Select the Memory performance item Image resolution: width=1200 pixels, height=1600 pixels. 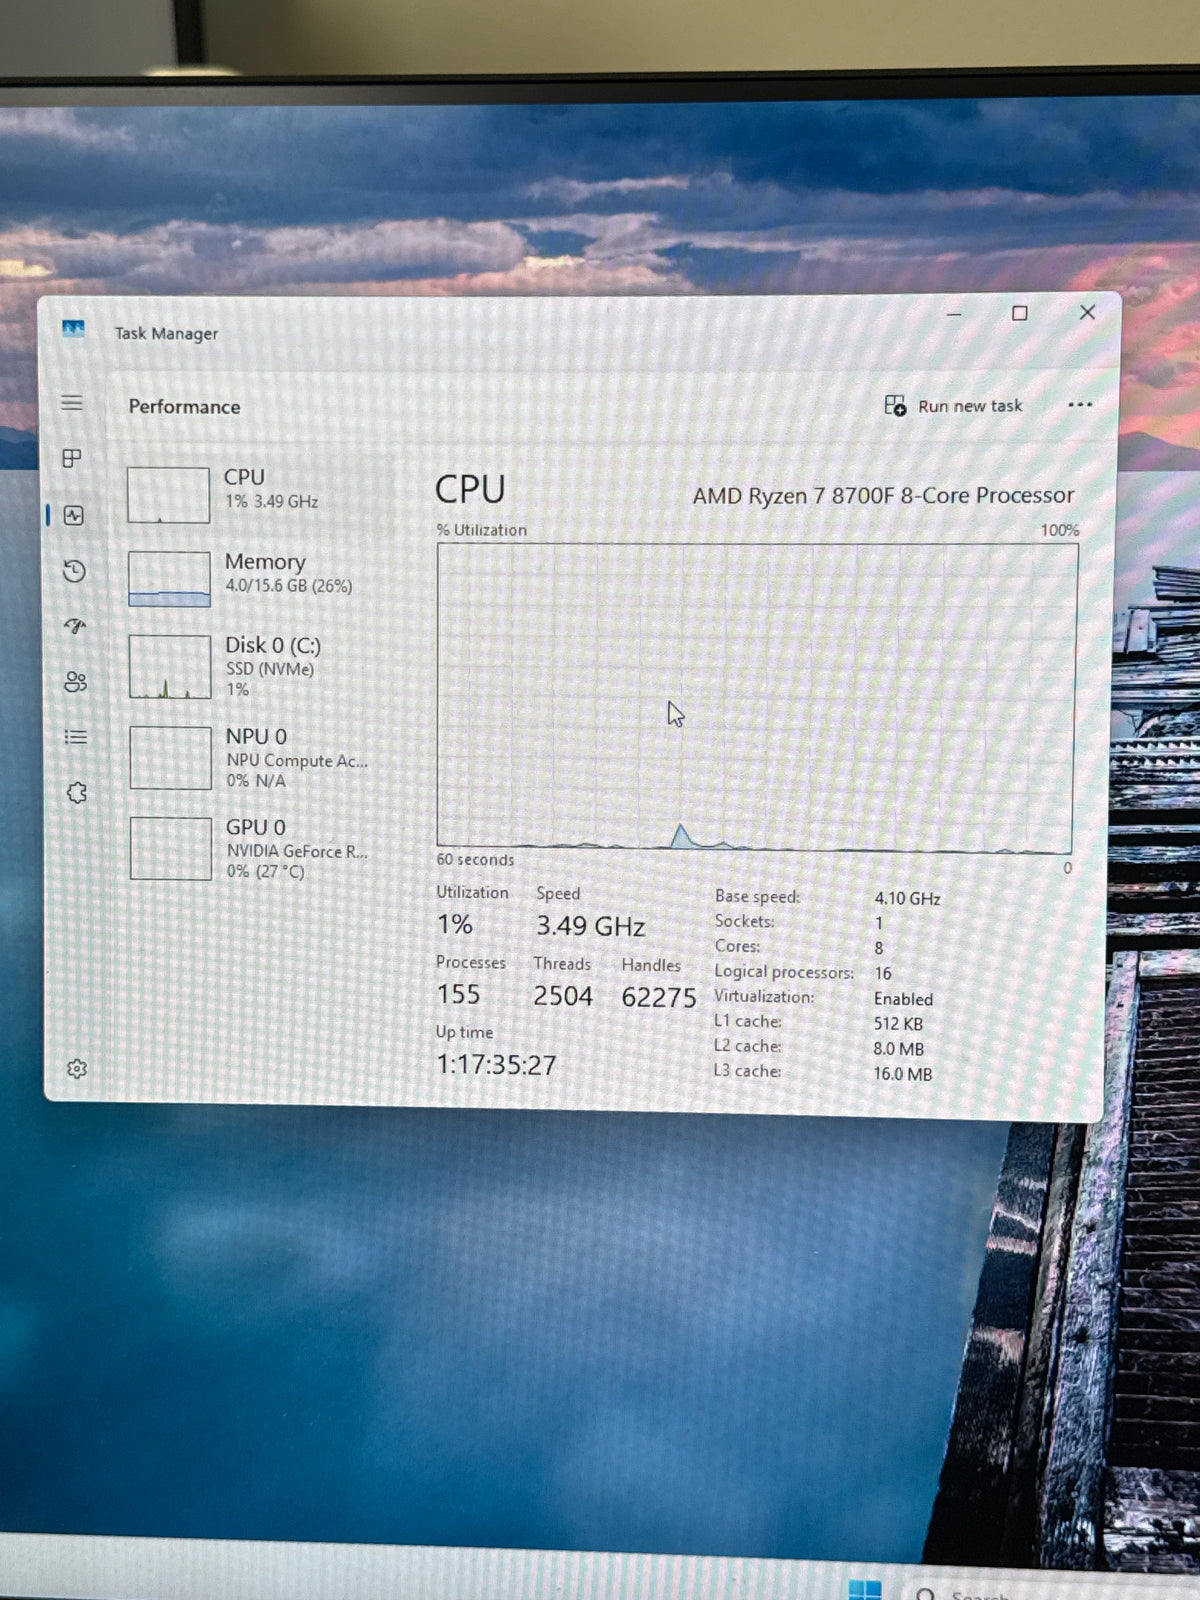(x=256, y=577)
